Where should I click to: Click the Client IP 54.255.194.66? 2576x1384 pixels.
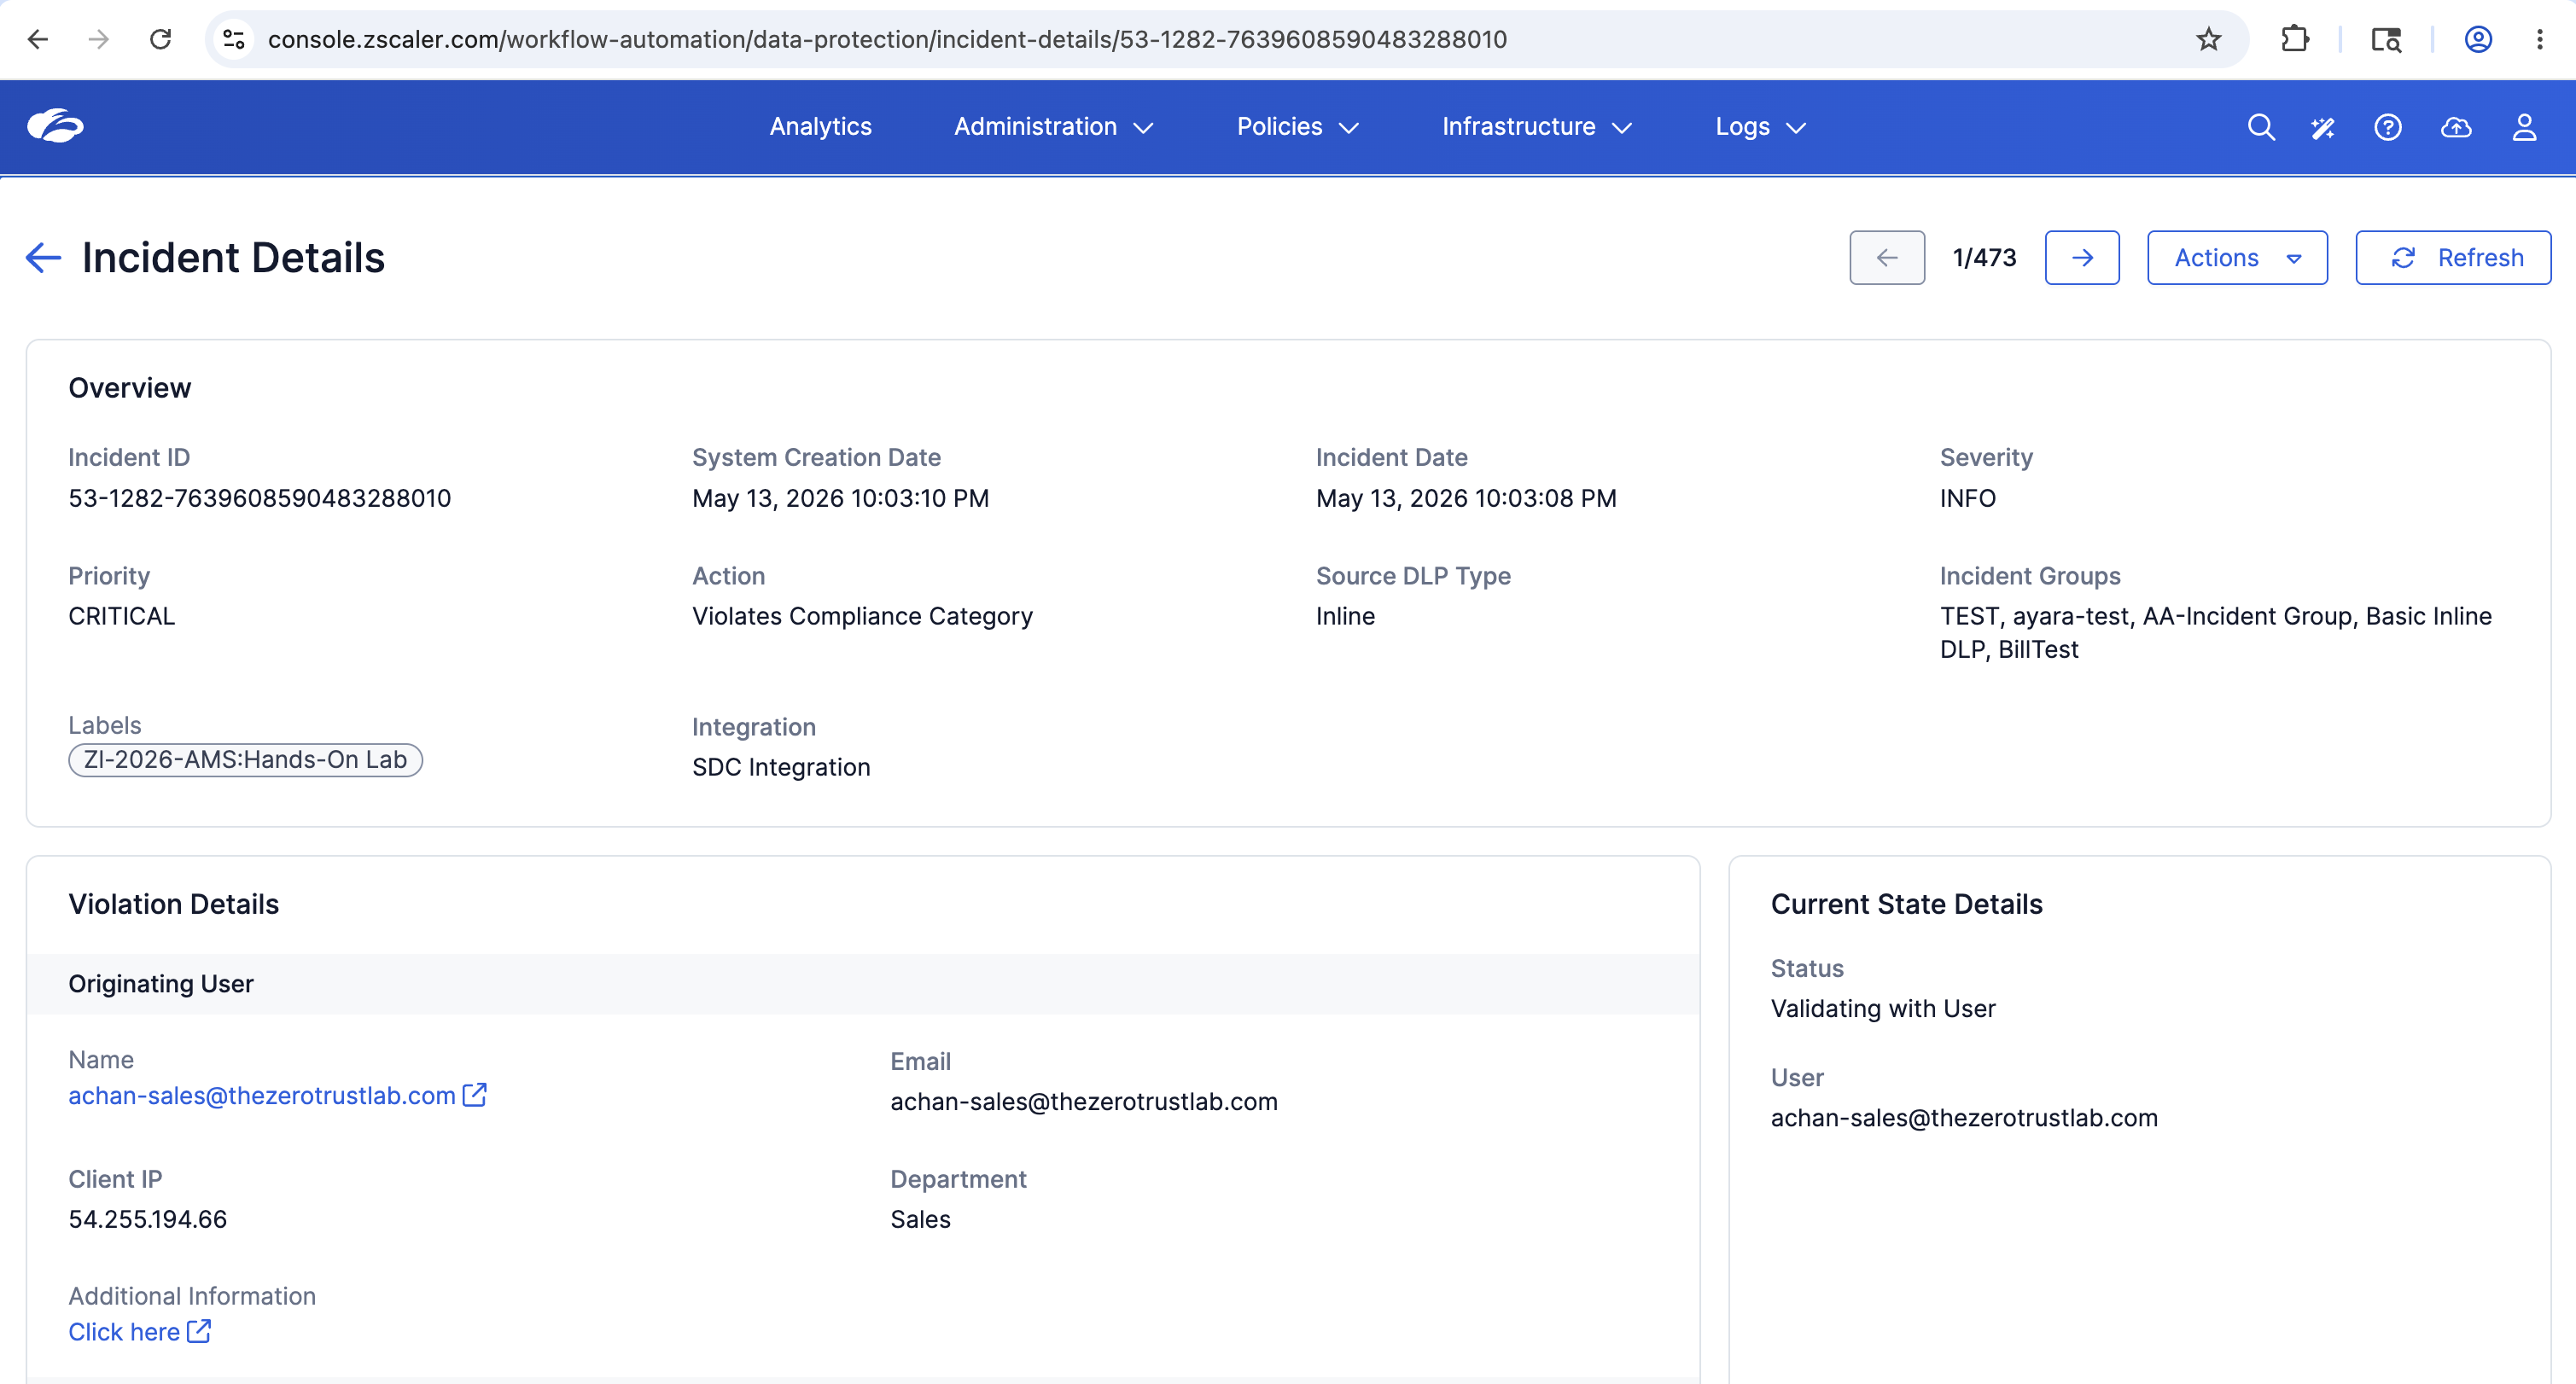148,1219
